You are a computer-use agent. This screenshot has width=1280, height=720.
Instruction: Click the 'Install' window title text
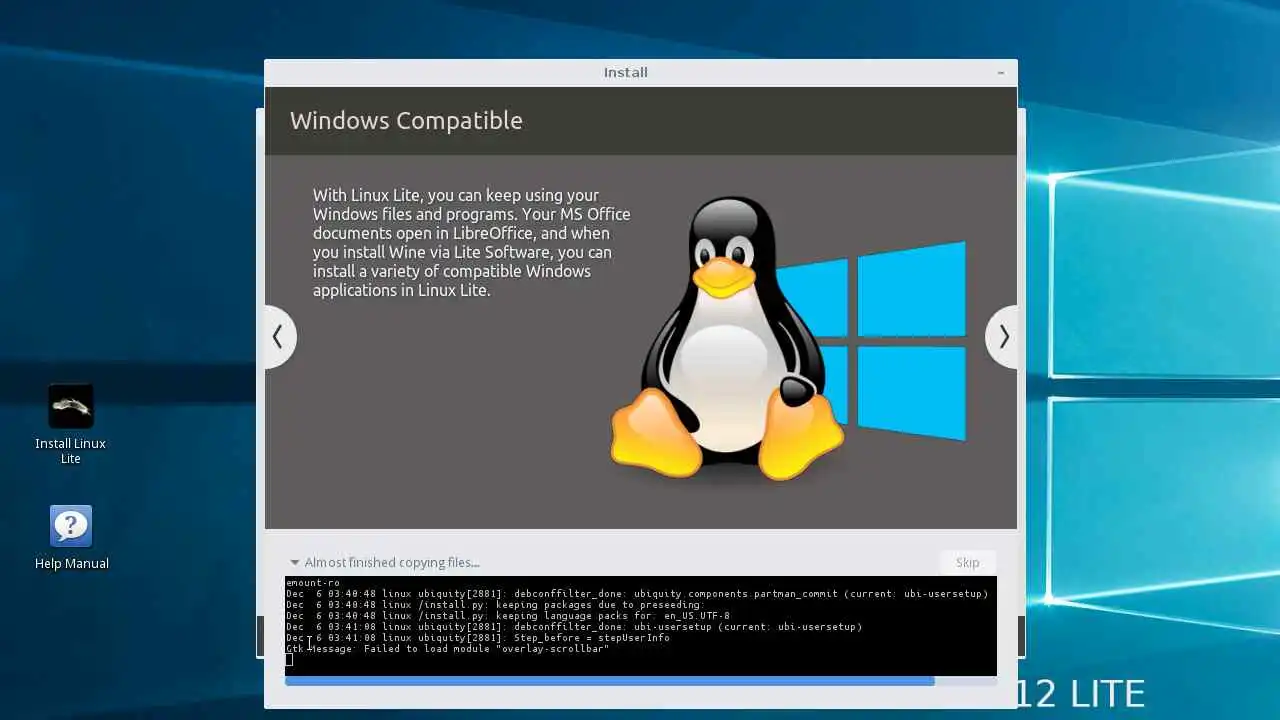point(626,72)
